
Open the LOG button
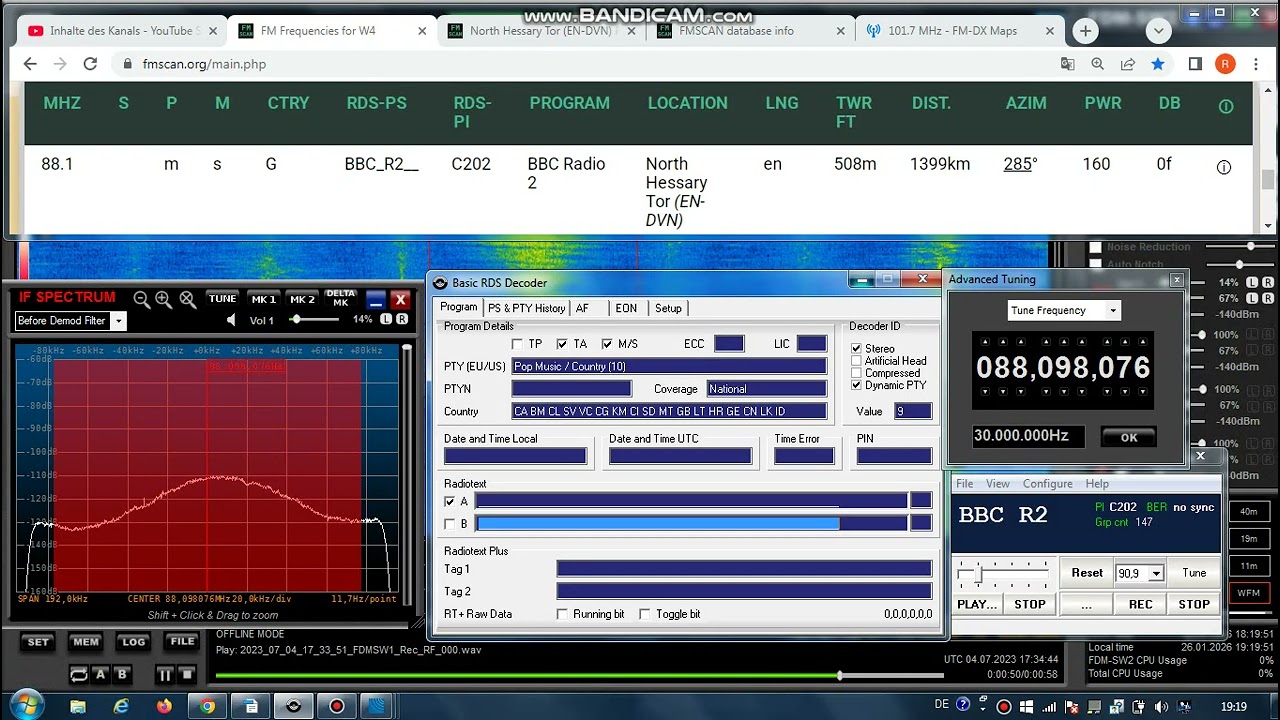(x=134, y=642)
